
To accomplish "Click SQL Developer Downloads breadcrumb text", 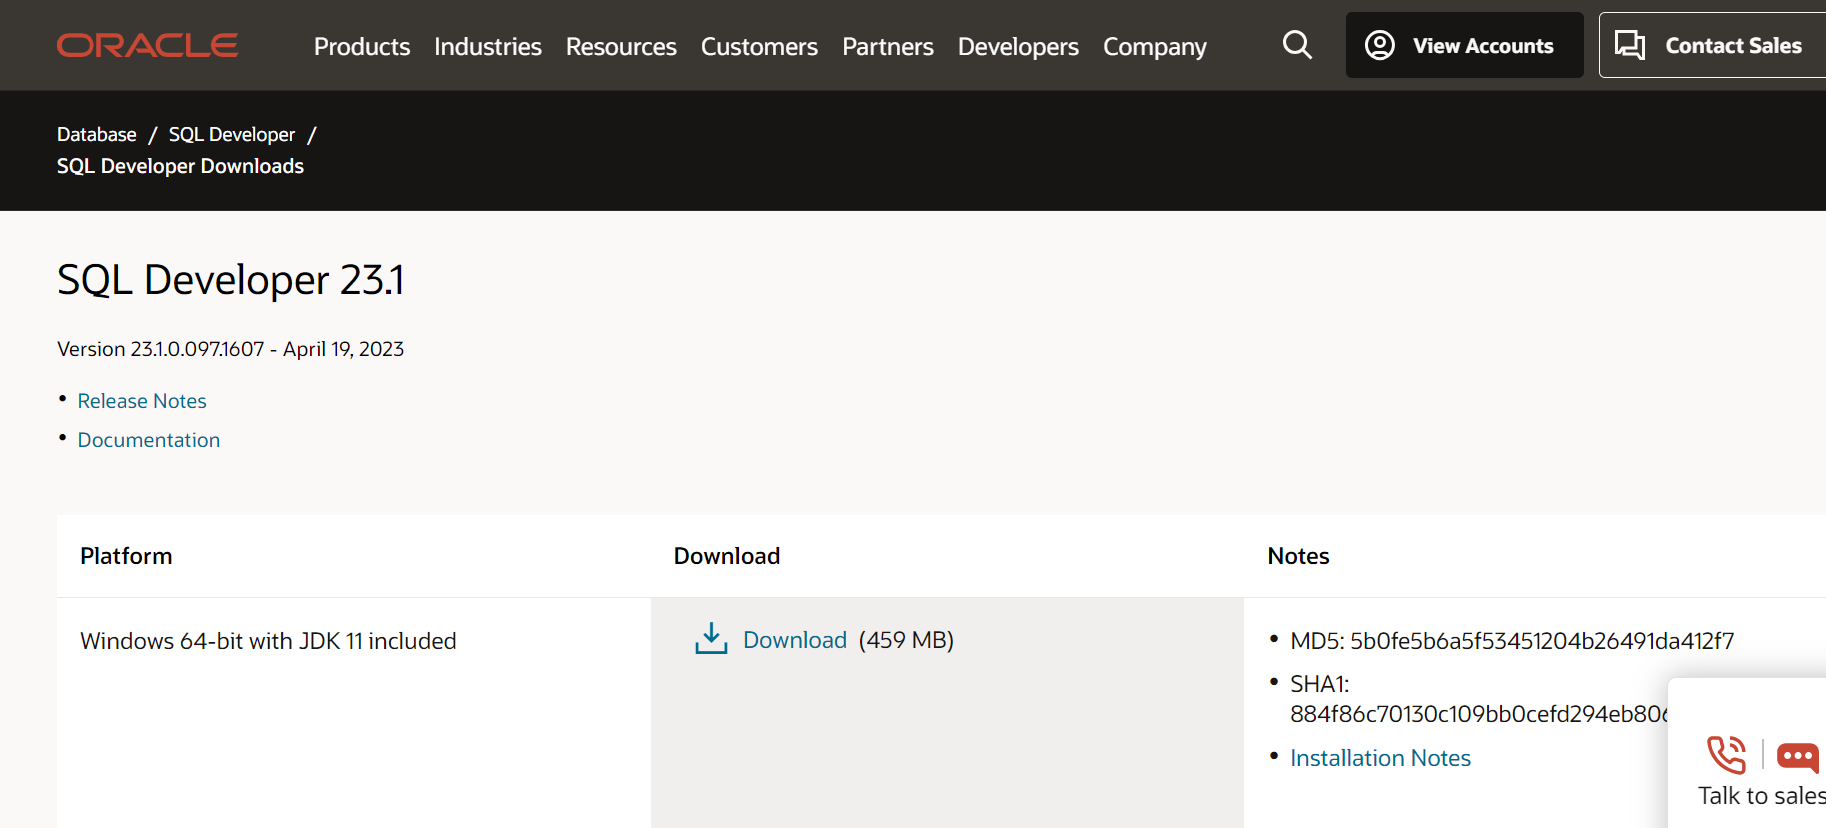I will 180,166.
